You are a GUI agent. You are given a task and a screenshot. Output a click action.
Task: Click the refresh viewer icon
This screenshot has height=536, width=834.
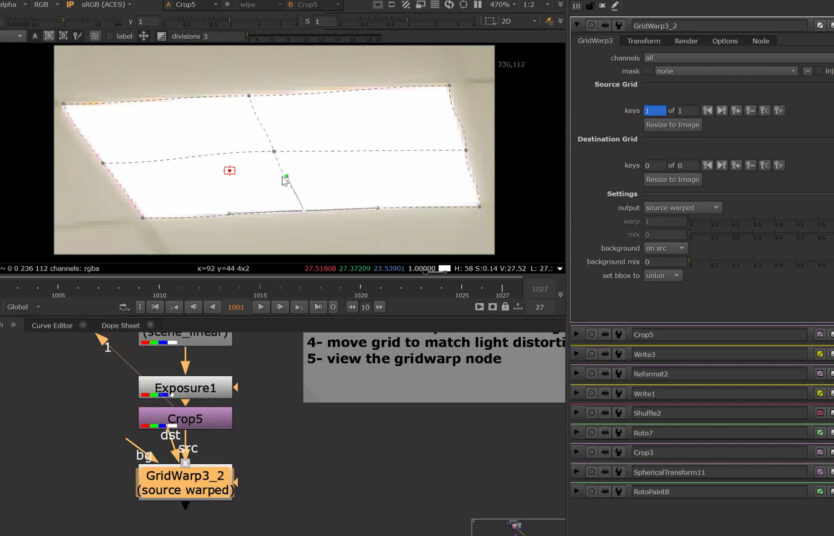tap(449, 5)
